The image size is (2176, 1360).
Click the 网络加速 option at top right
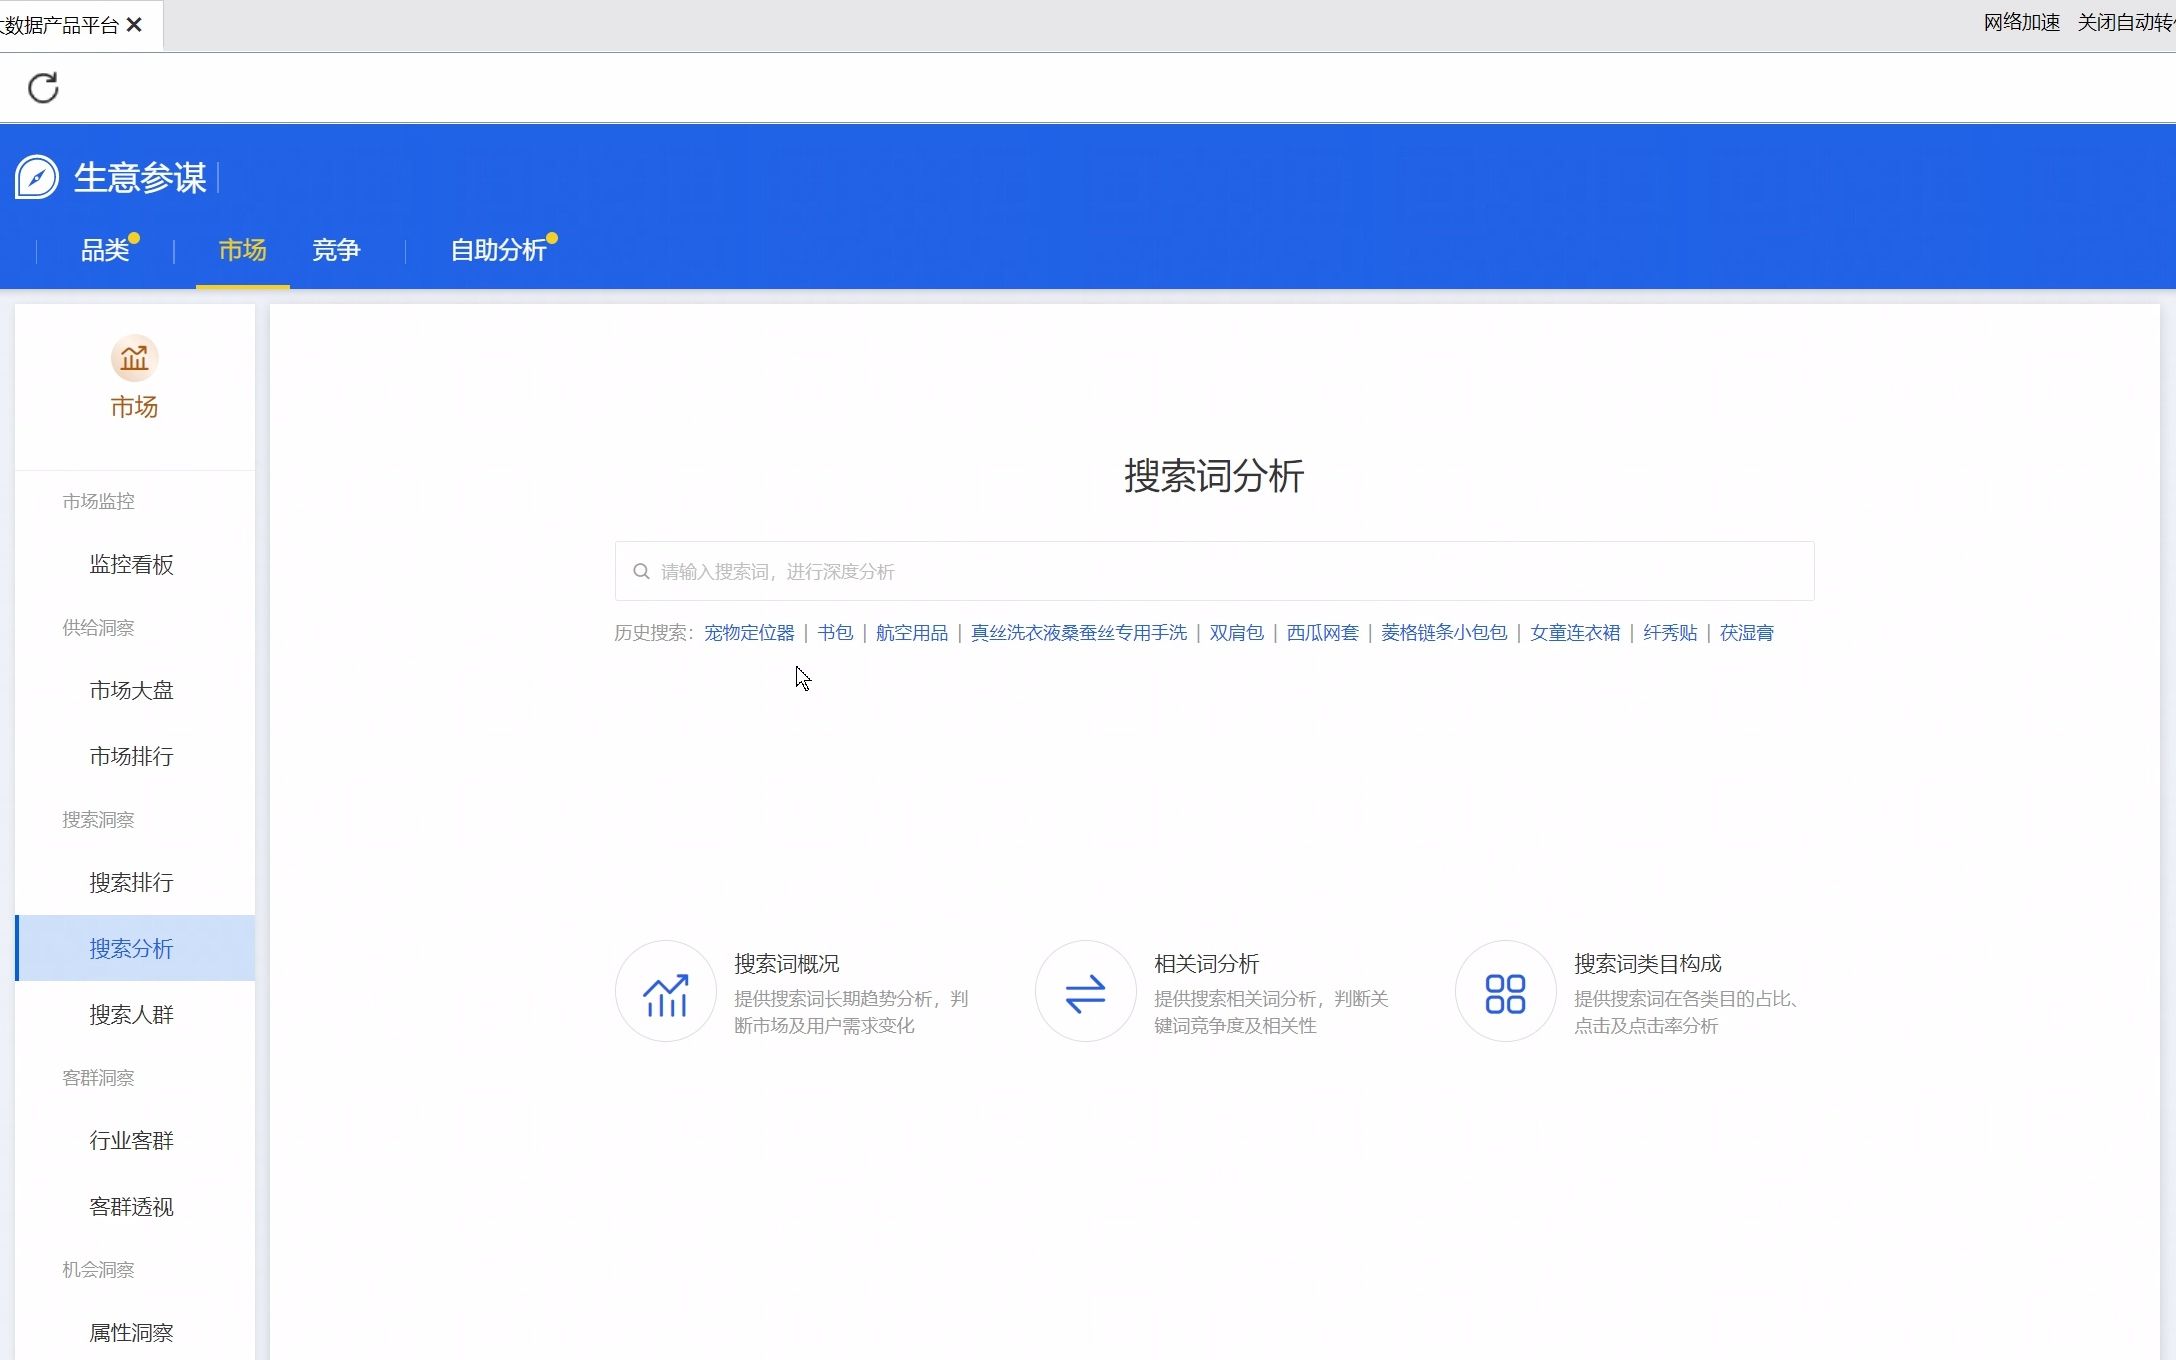click(x=2022, y=23)
